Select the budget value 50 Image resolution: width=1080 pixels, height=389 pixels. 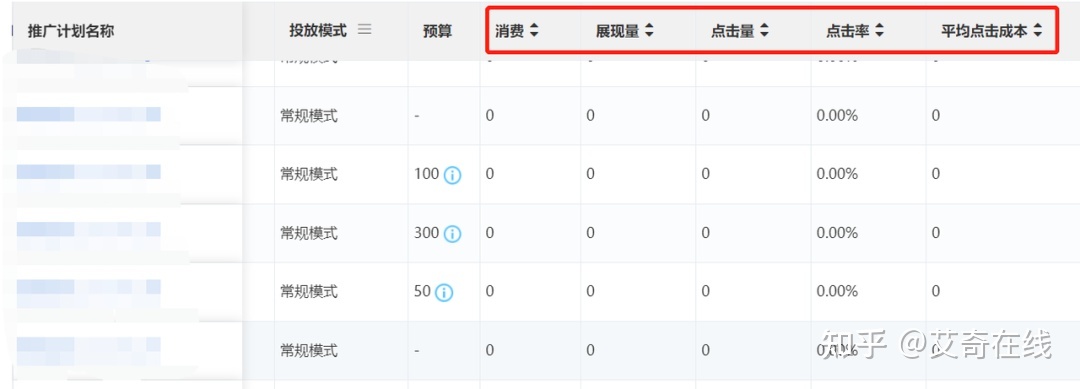[423, 292]
